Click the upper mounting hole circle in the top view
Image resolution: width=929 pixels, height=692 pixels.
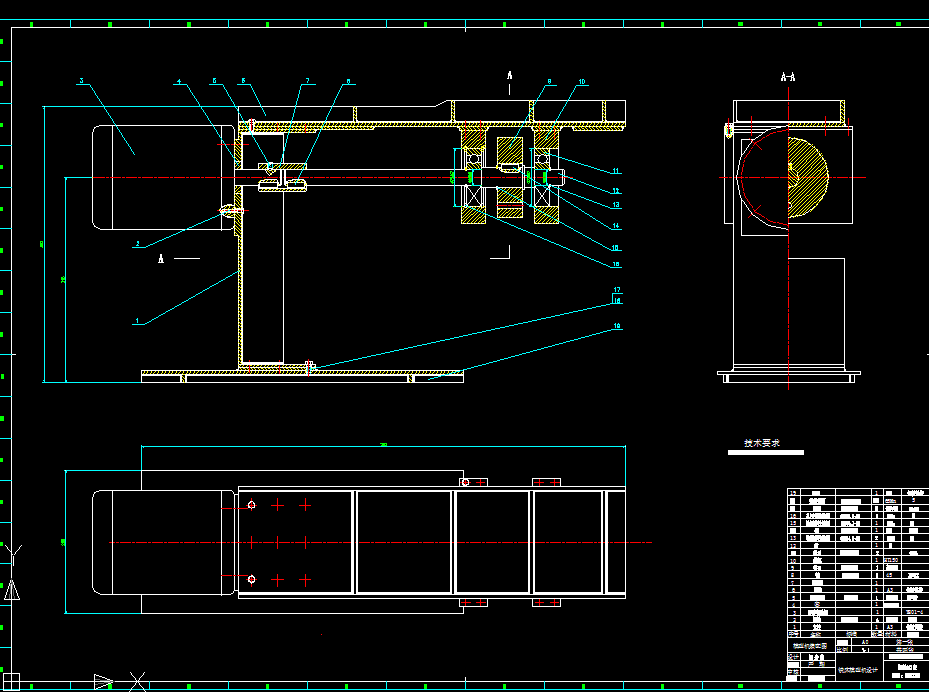click(x=251, y=505)
